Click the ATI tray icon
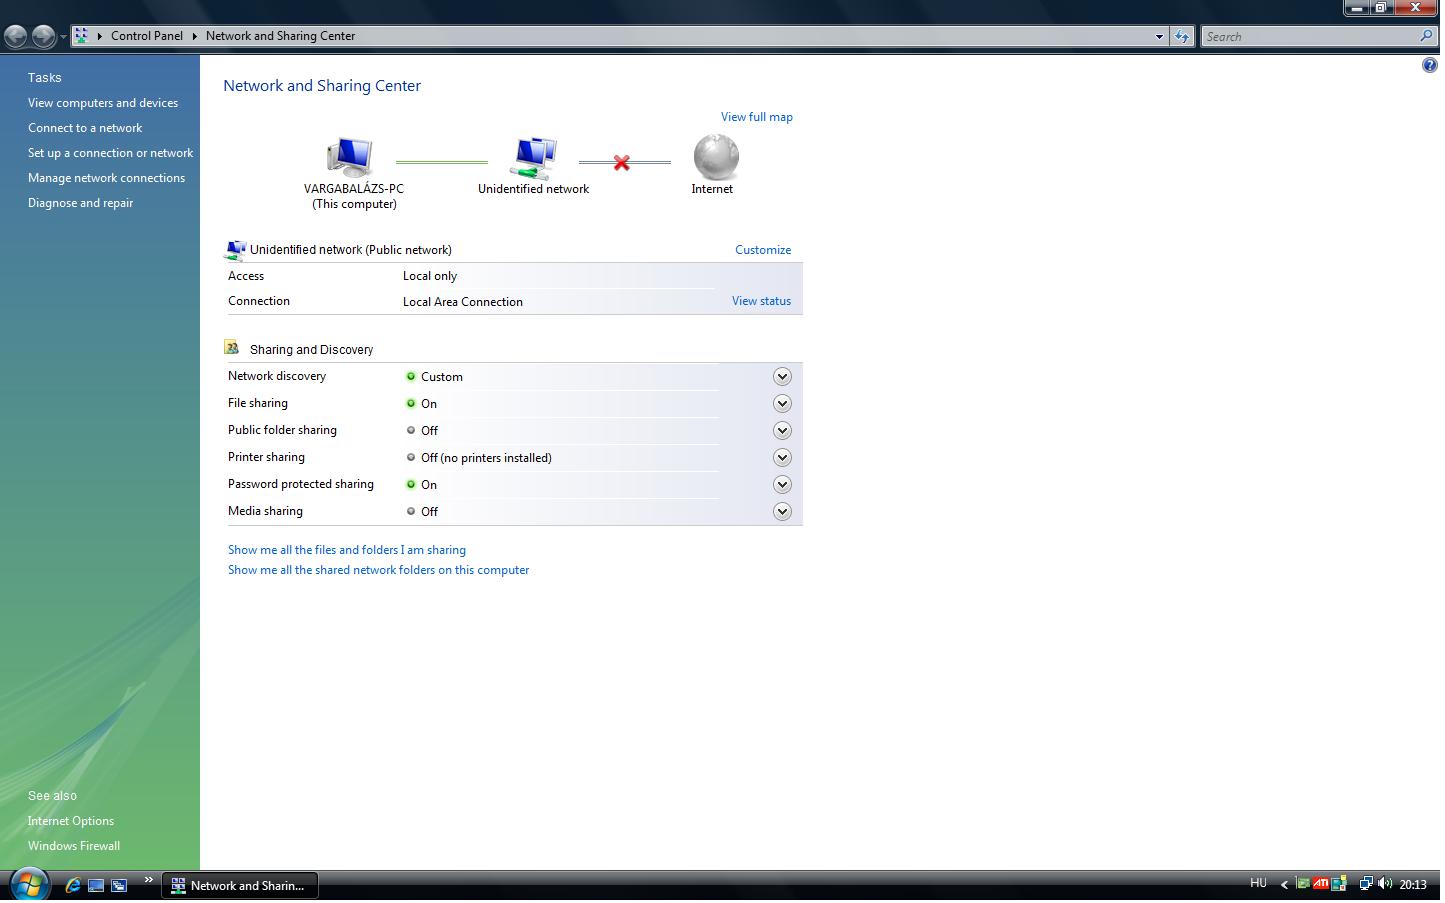This screenshot has height=903, width=1445. pos(1321,883)
